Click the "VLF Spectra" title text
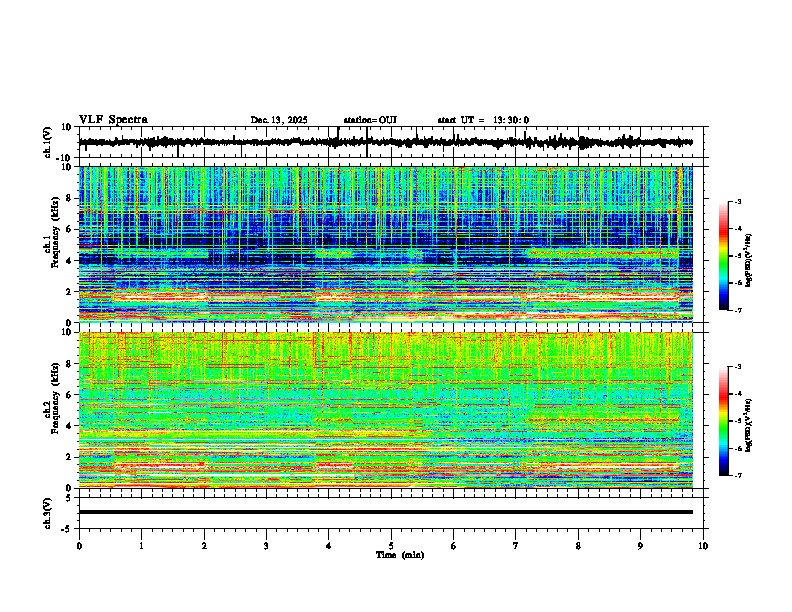 (113, 120)
